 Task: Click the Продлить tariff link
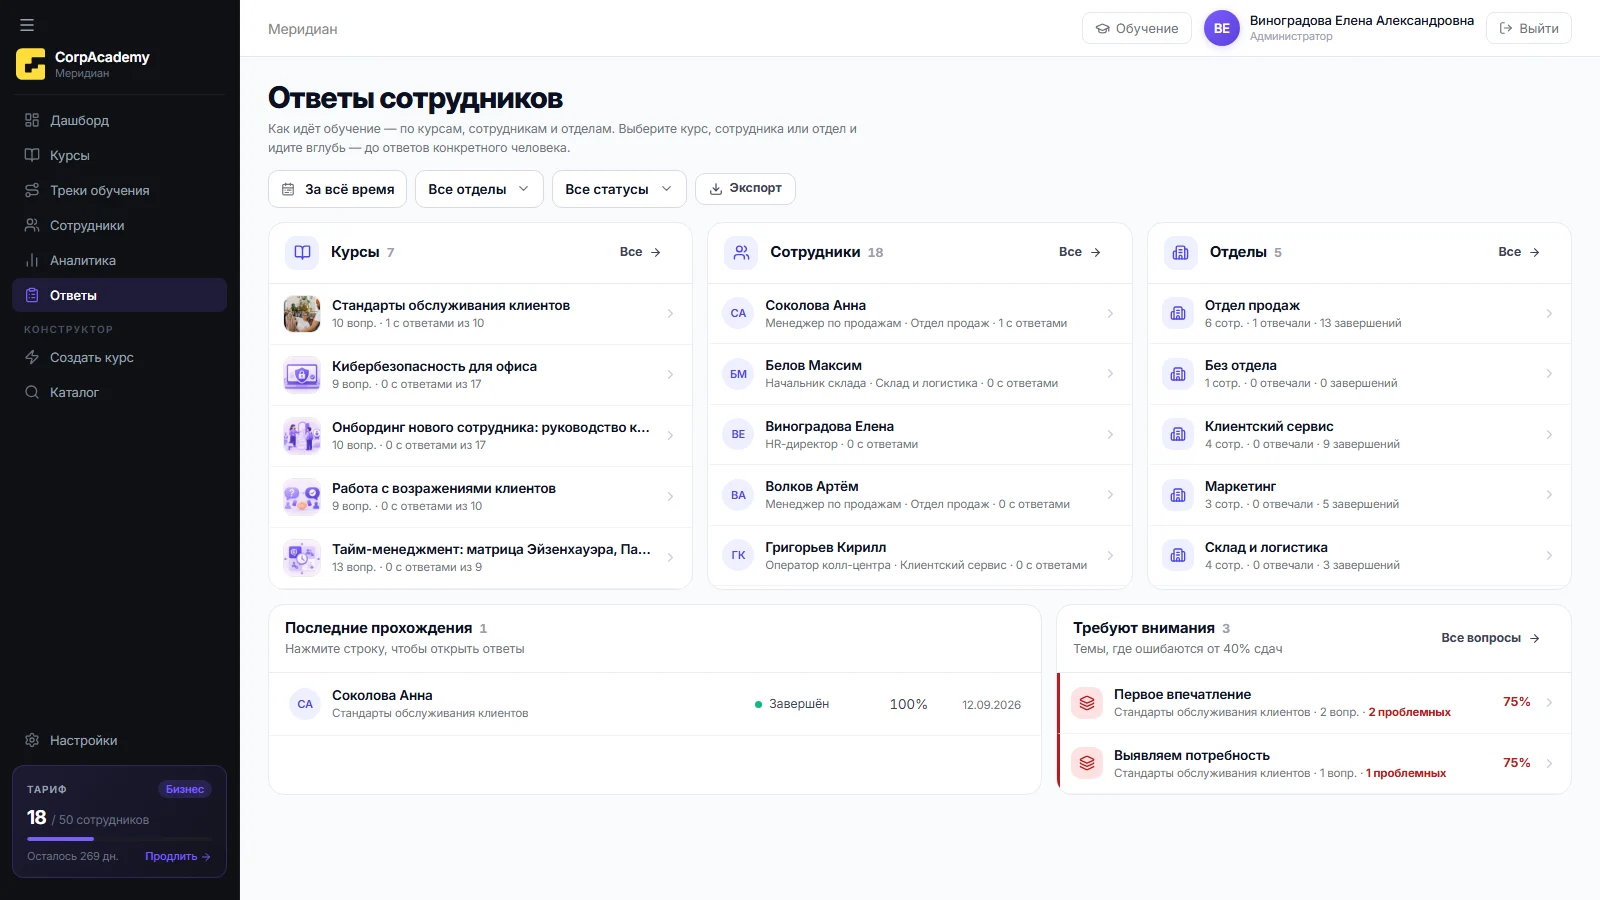pos(177,856)
